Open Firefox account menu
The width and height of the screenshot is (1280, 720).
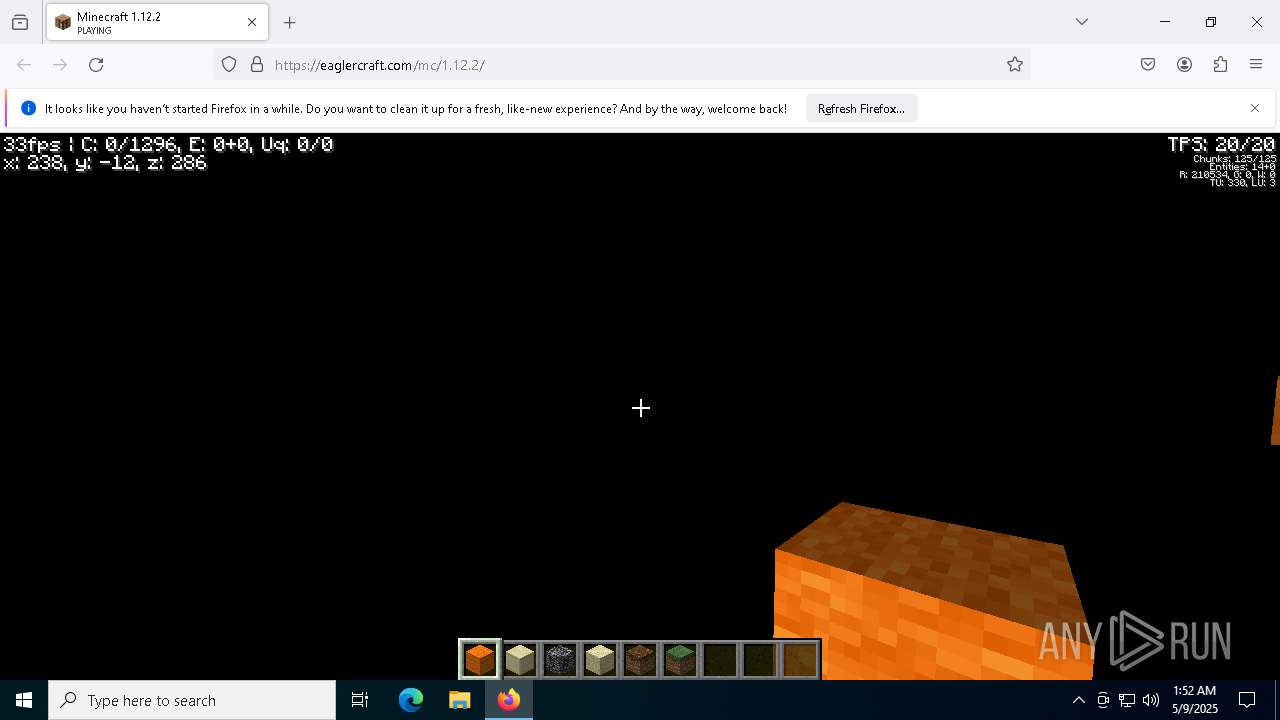1184,65
